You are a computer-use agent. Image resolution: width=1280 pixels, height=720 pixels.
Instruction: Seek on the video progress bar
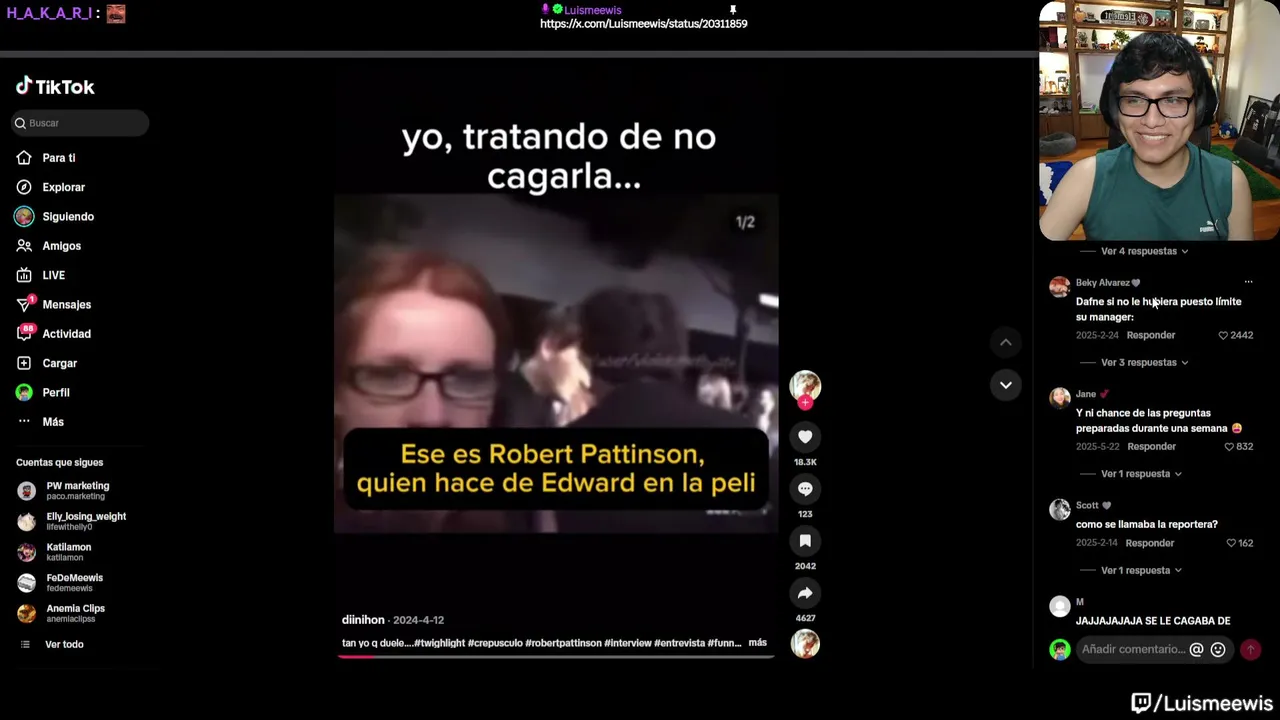tap(556, 657)
